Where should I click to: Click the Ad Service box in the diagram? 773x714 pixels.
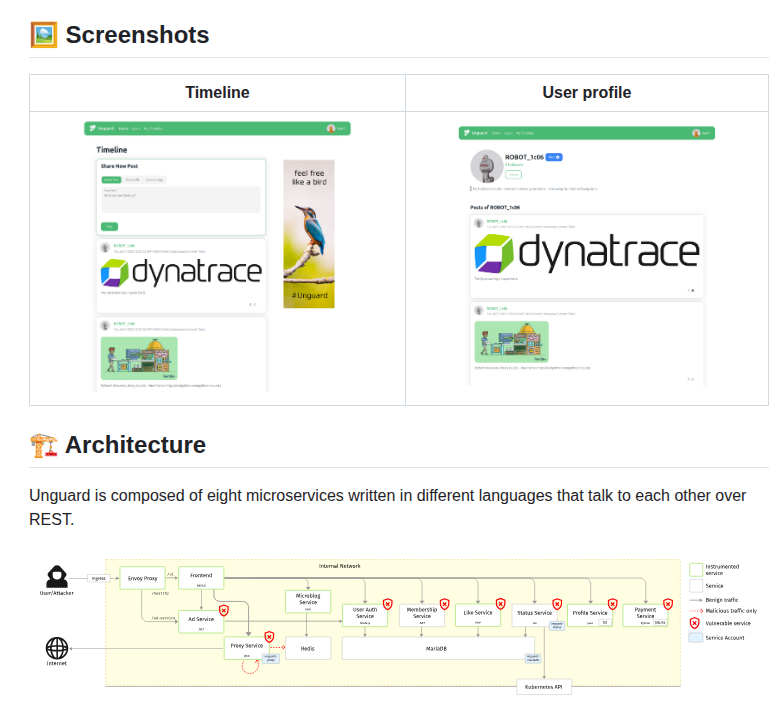[x=201, y=622]
